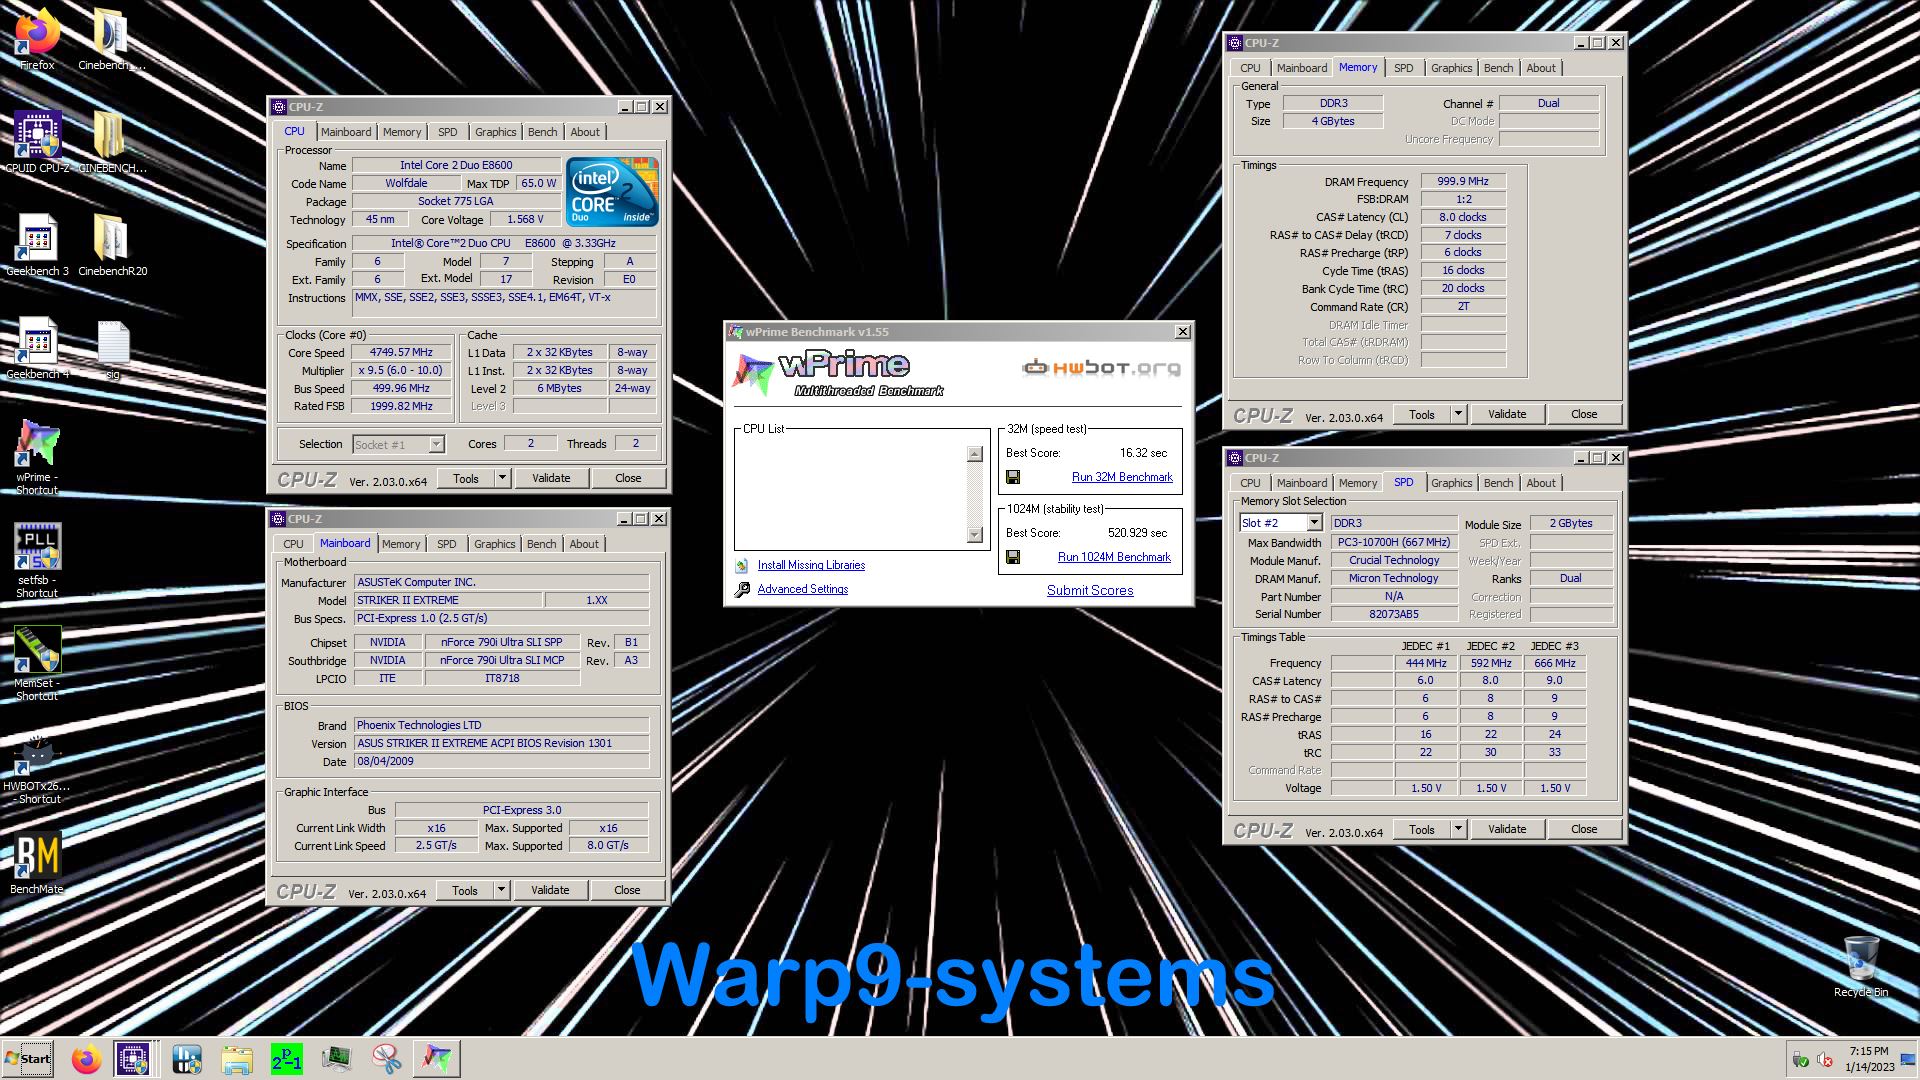Select the SPD tab in the Mainboard window
1920x1080 pixels.
pos(447,544)
